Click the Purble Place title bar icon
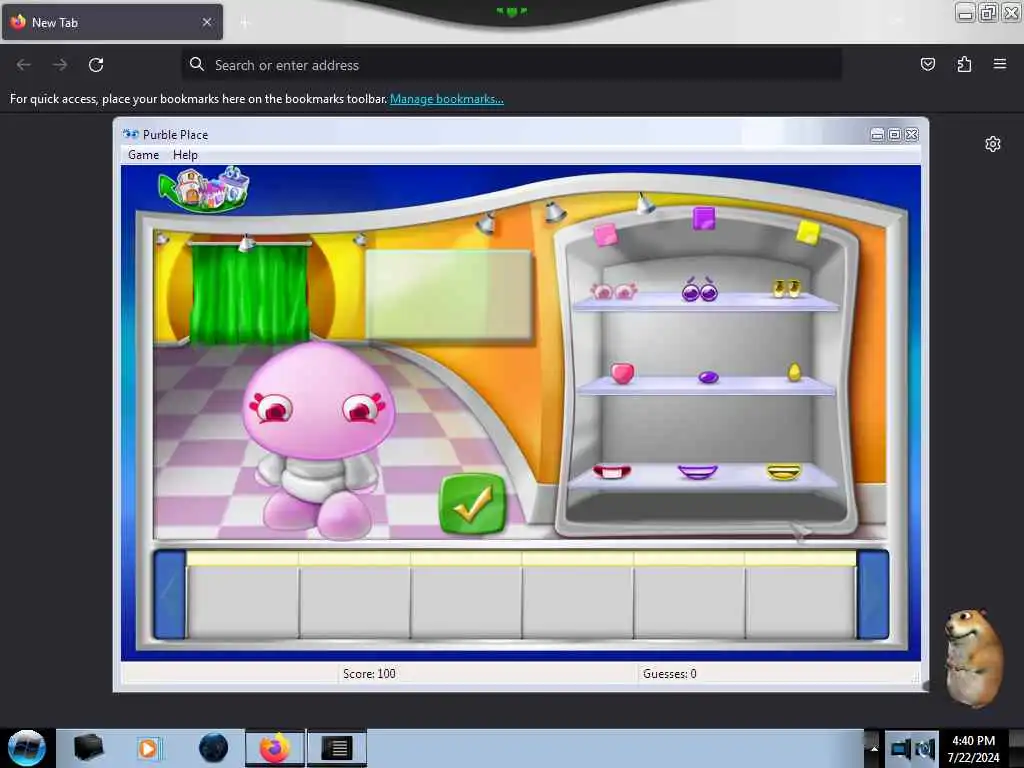The width and height of the screenshot is (1024, 768). [x=131, y=135]
